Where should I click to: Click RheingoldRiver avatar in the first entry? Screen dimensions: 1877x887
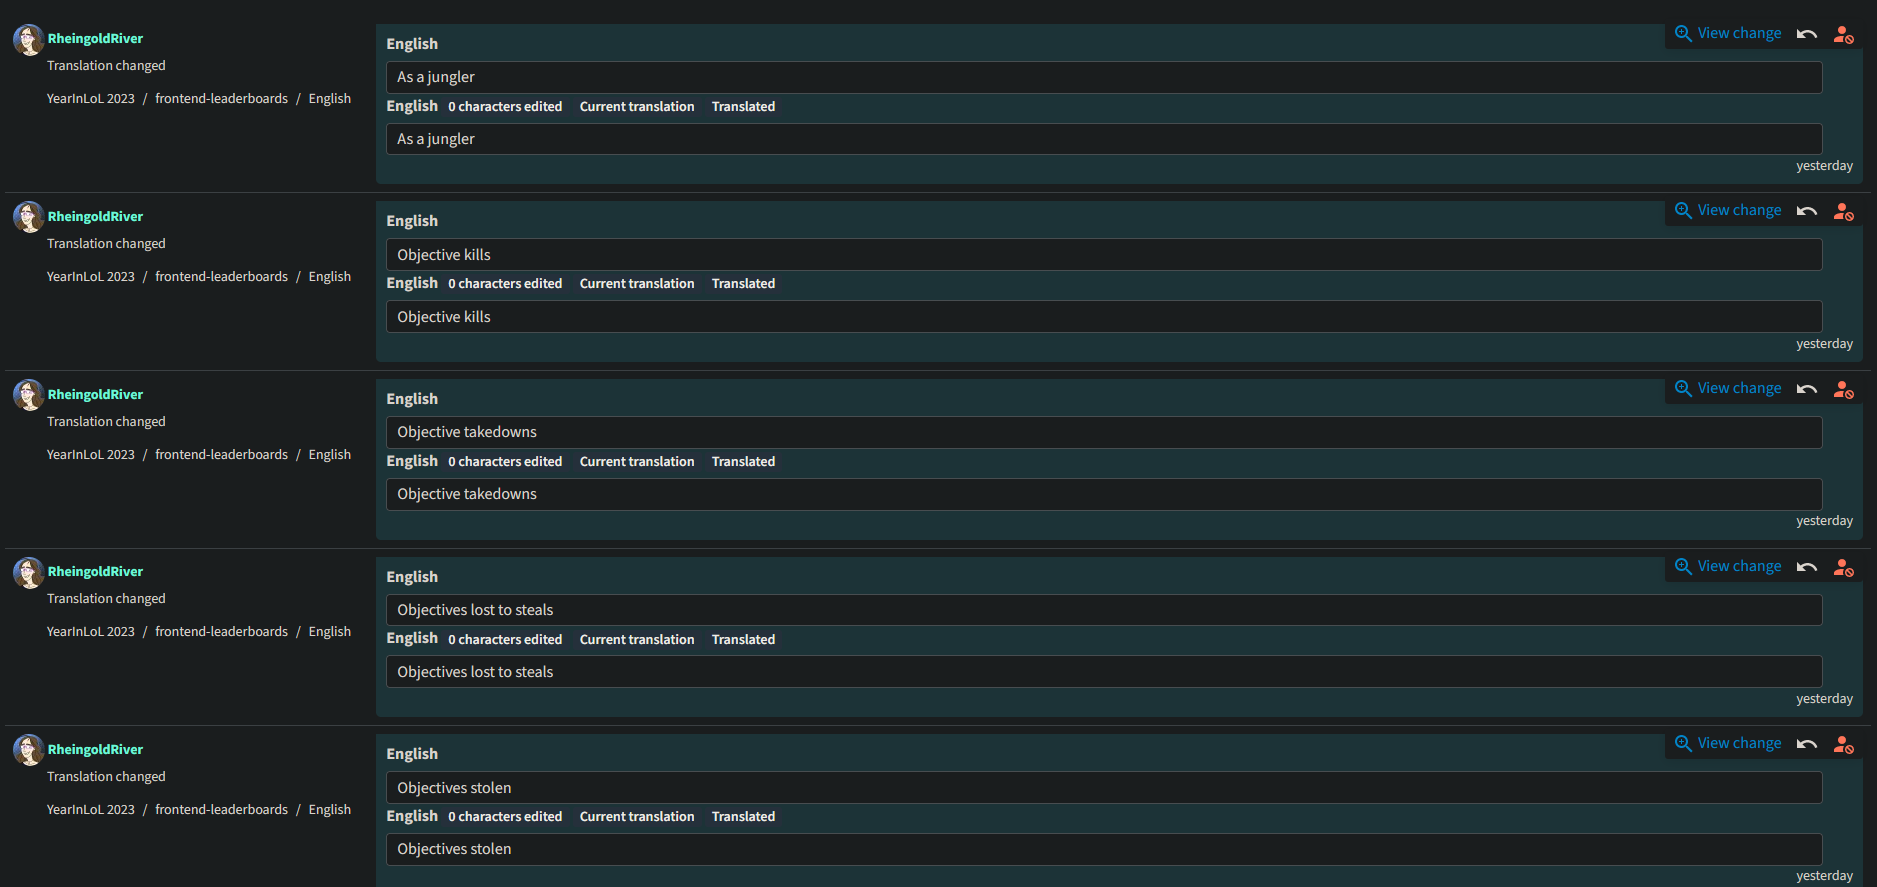pos(28,40)
